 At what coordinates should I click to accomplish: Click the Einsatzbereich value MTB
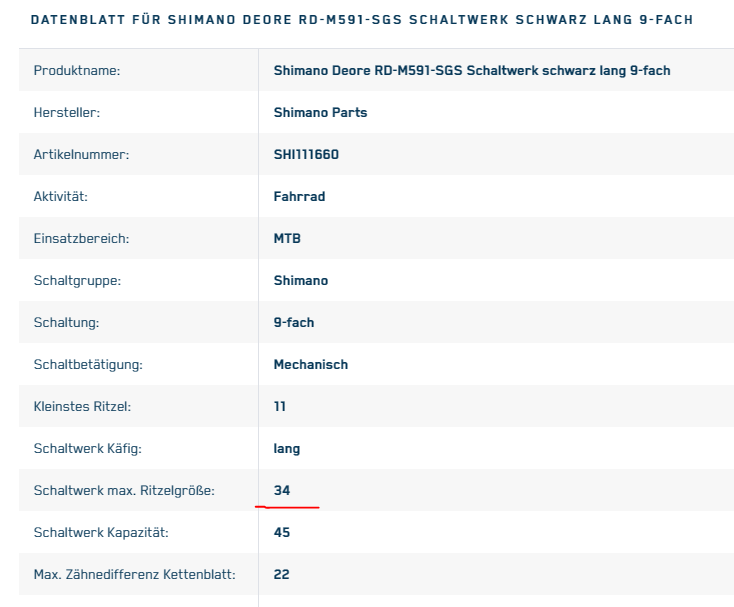coord(287,239)
